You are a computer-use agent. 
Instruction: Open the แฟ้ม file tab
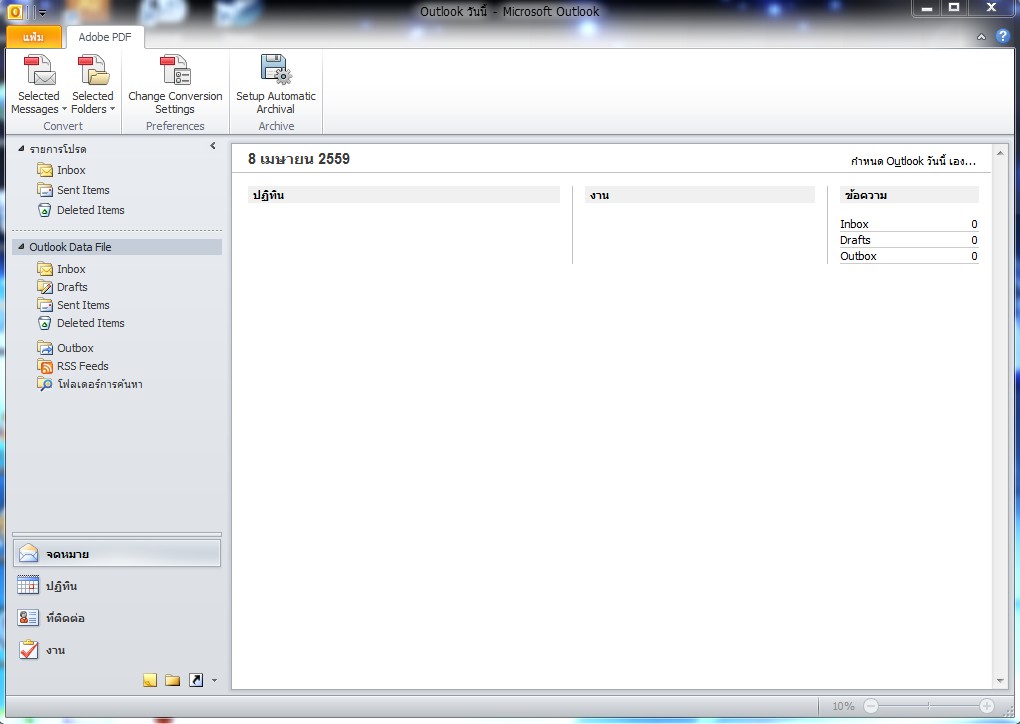(x=33, y=37)
